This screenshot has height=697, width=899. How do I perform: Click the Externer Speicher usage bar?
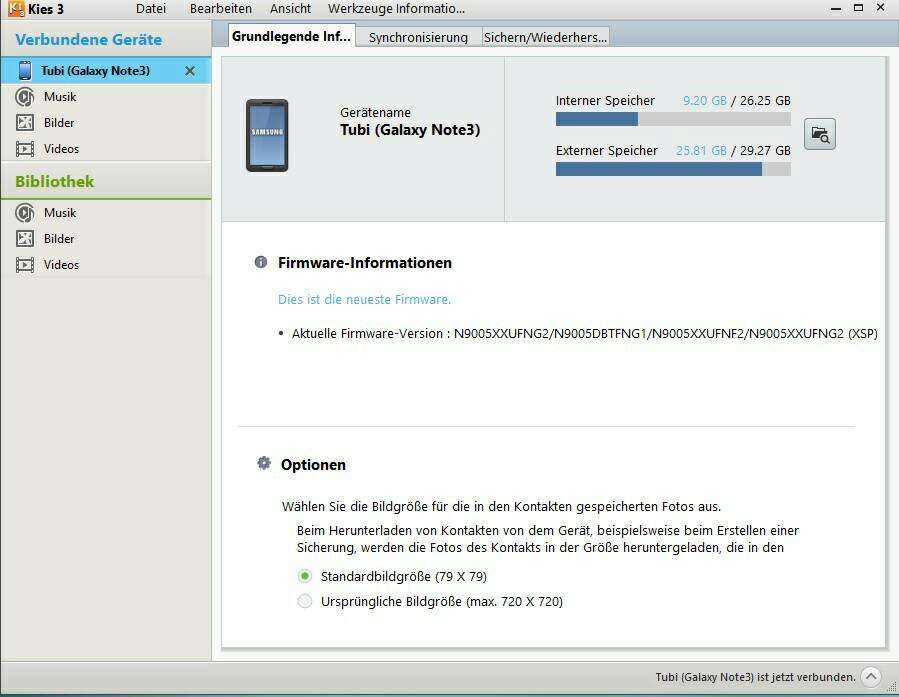pos(673,169)
